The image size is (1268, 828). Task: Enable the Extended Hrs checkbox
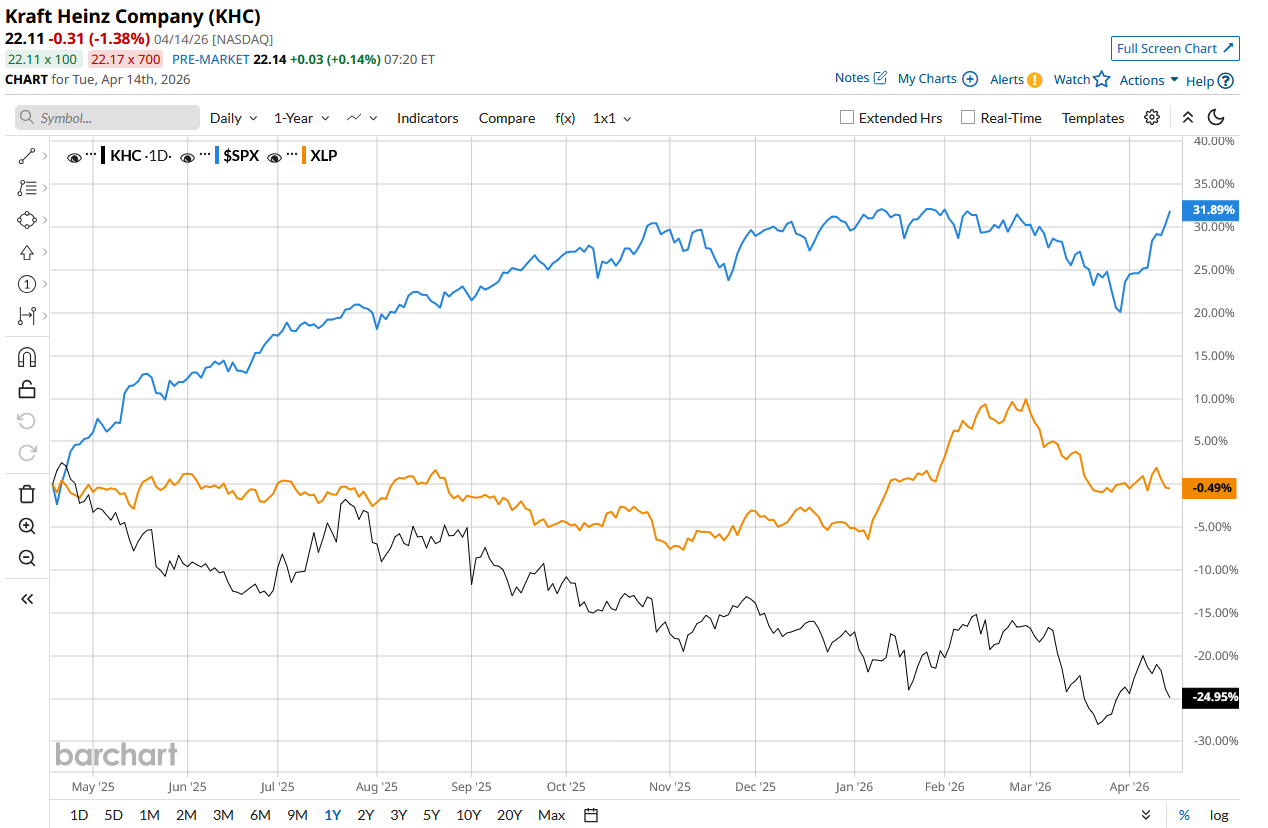pos(847,117)
